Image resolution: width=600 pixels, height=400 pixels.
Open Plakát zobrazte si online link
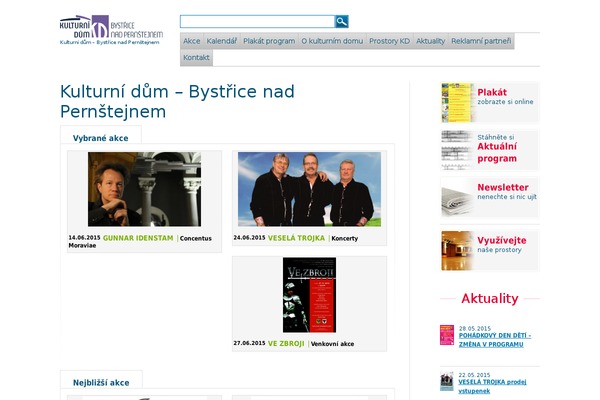tap(505, 96)
